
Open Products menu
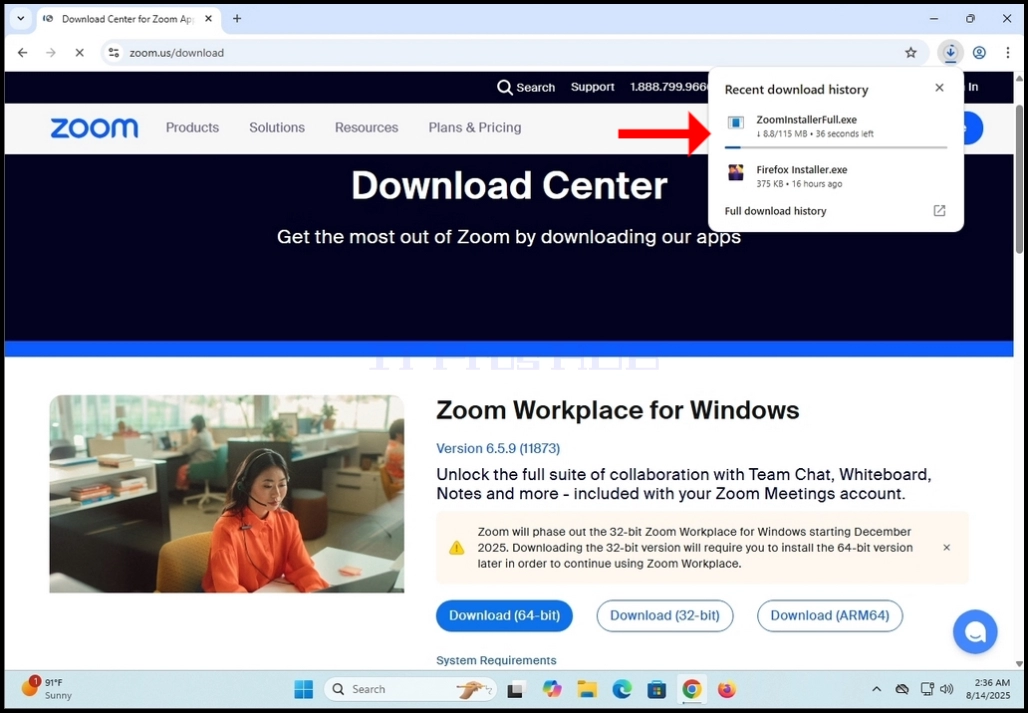(192, 127)
